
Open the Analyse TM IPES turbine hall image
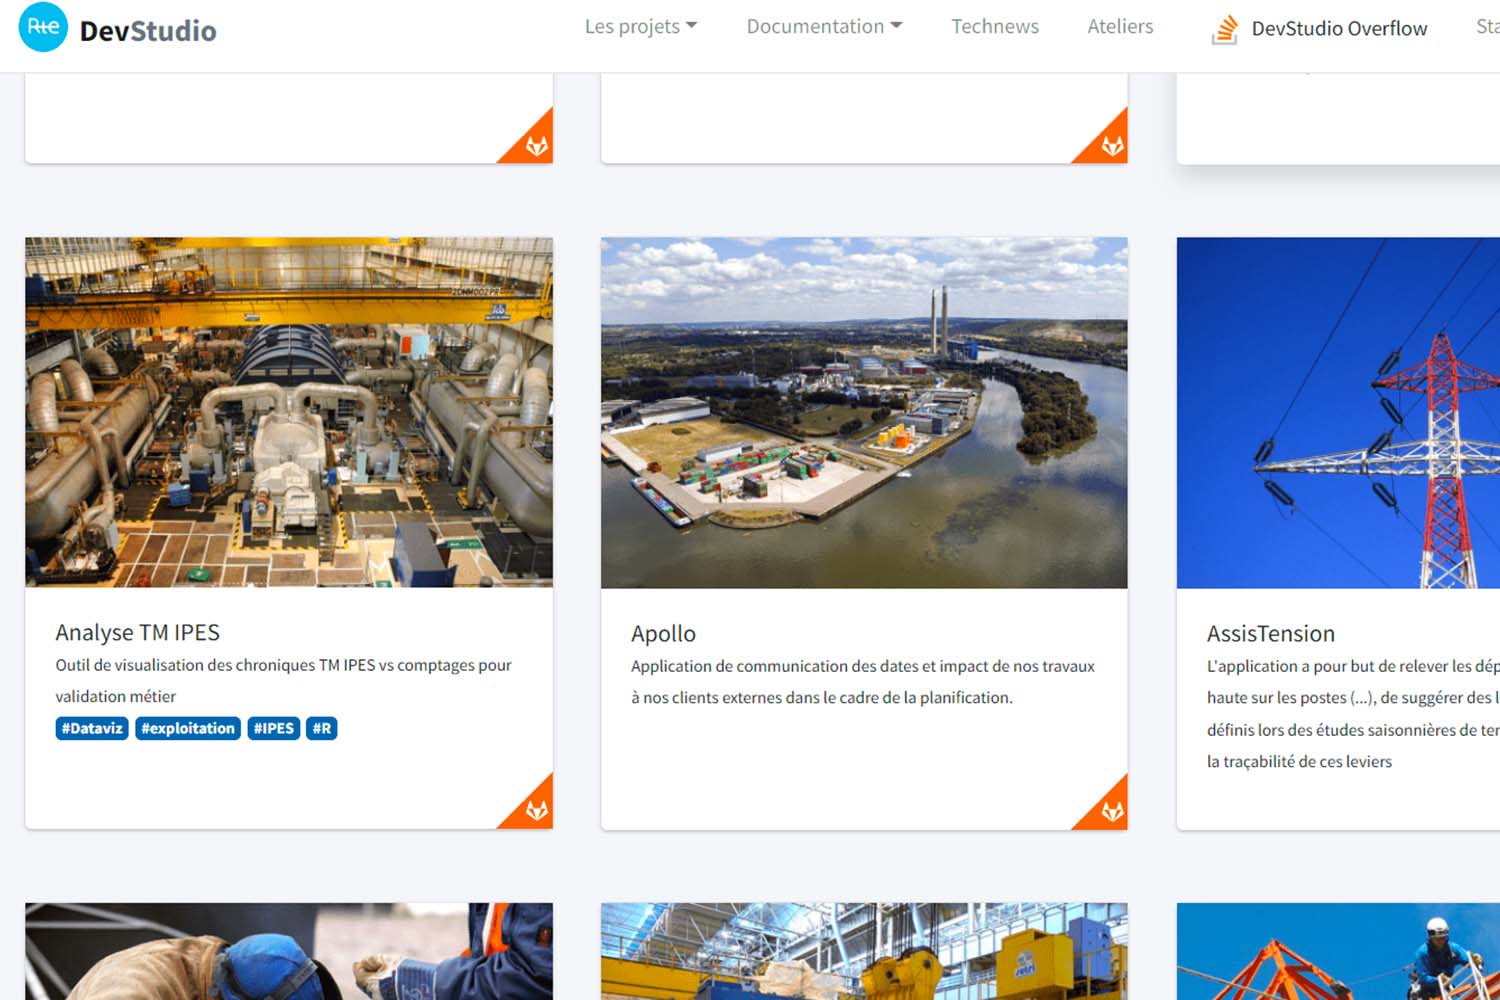[289, 412]
